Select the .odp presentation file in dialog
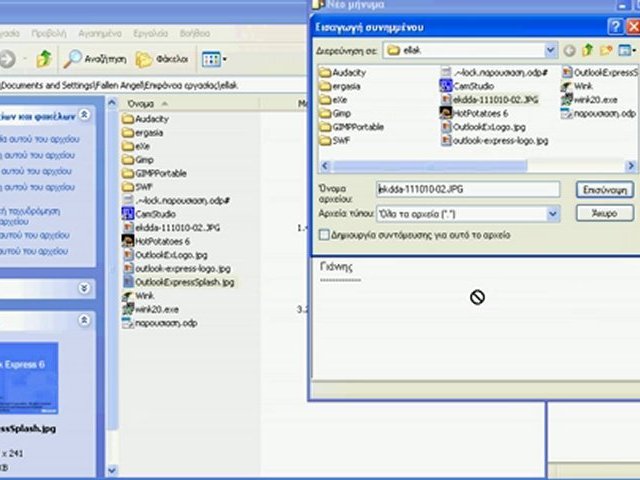The width and height of the screenshot is (640, 480). (598, 113)
